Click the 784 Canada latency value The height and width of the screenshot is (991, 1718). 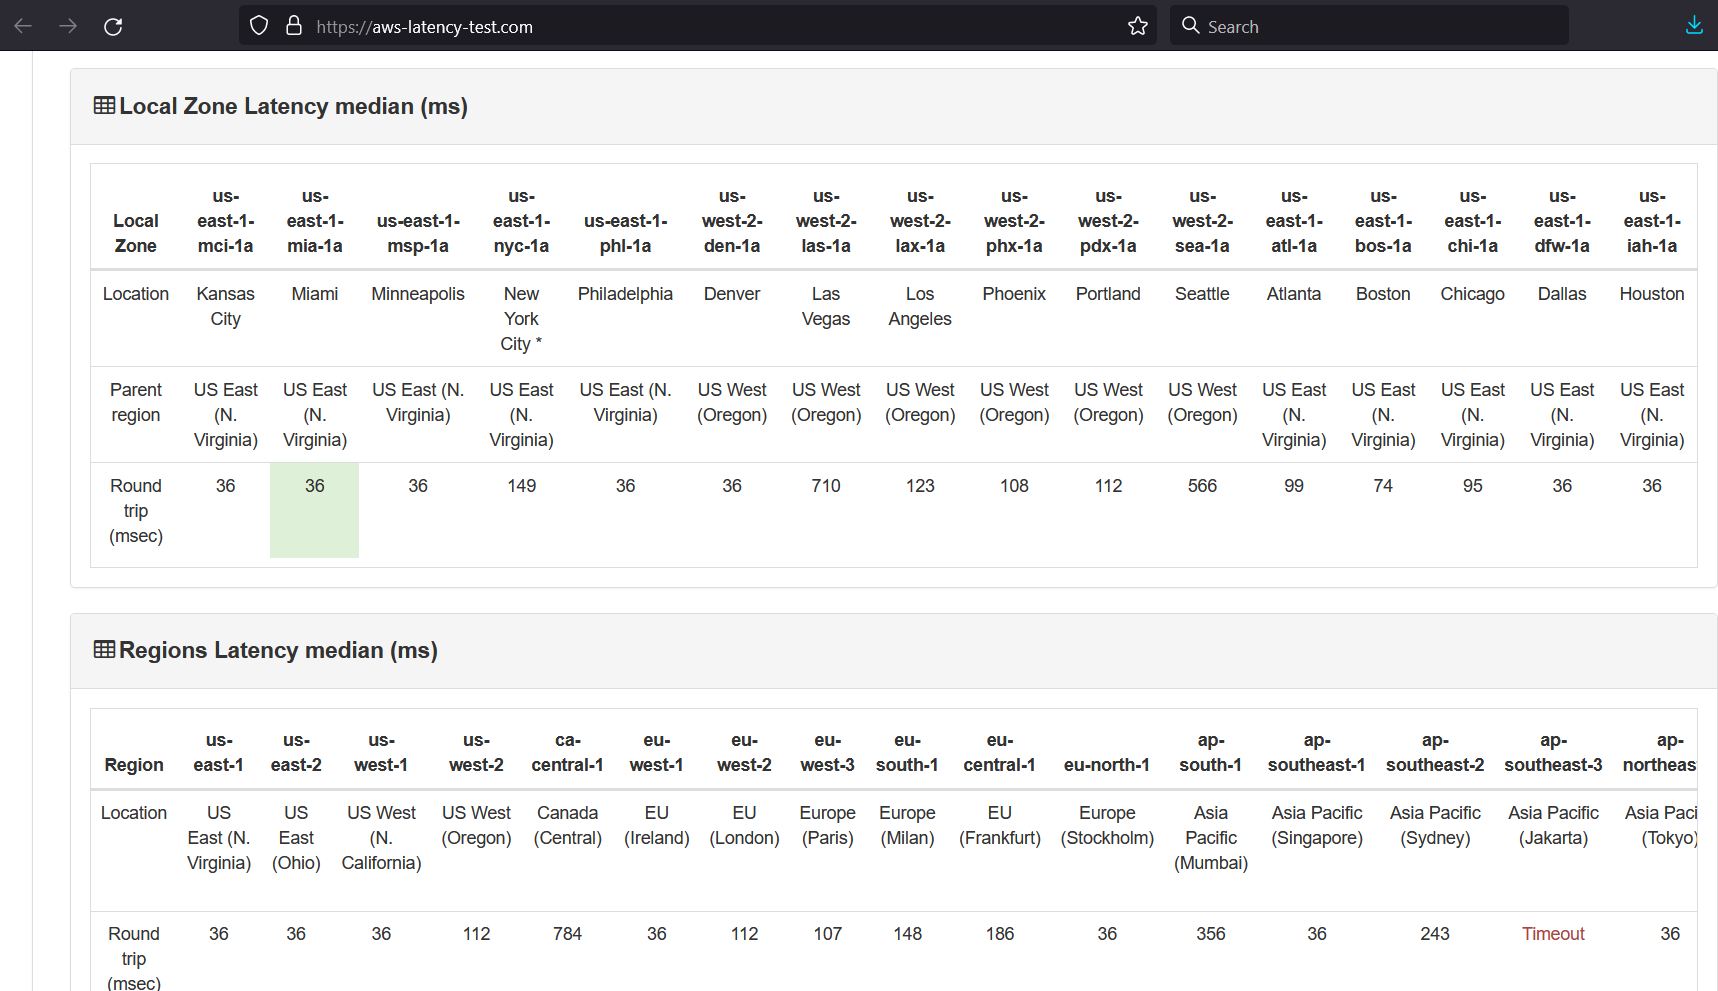(567, 934)
